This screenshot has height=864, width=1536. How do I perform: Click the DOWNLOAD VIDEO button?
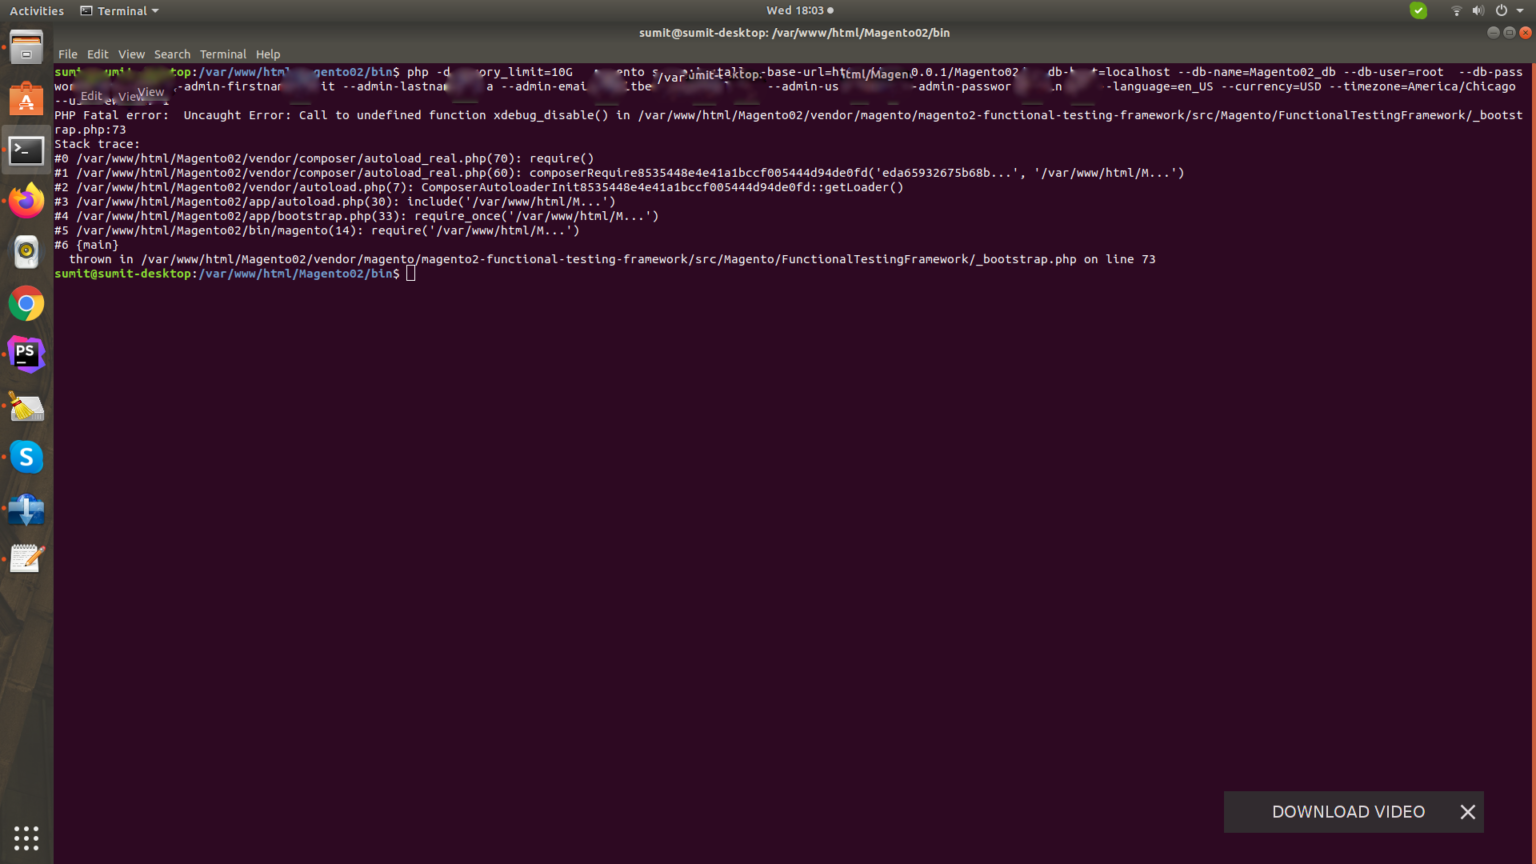1348,812
